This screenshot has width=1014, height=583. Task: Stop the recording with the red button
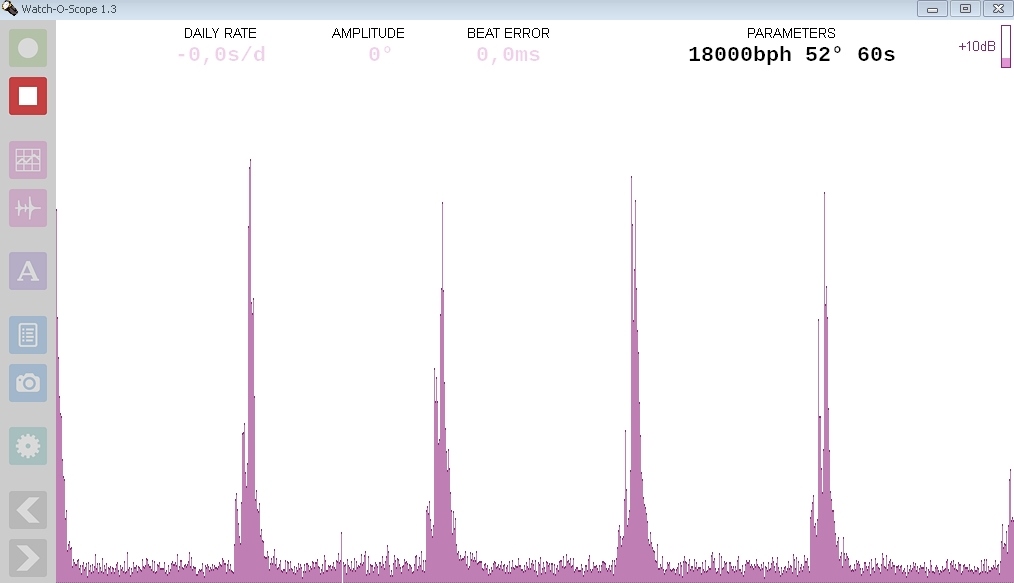28,96
